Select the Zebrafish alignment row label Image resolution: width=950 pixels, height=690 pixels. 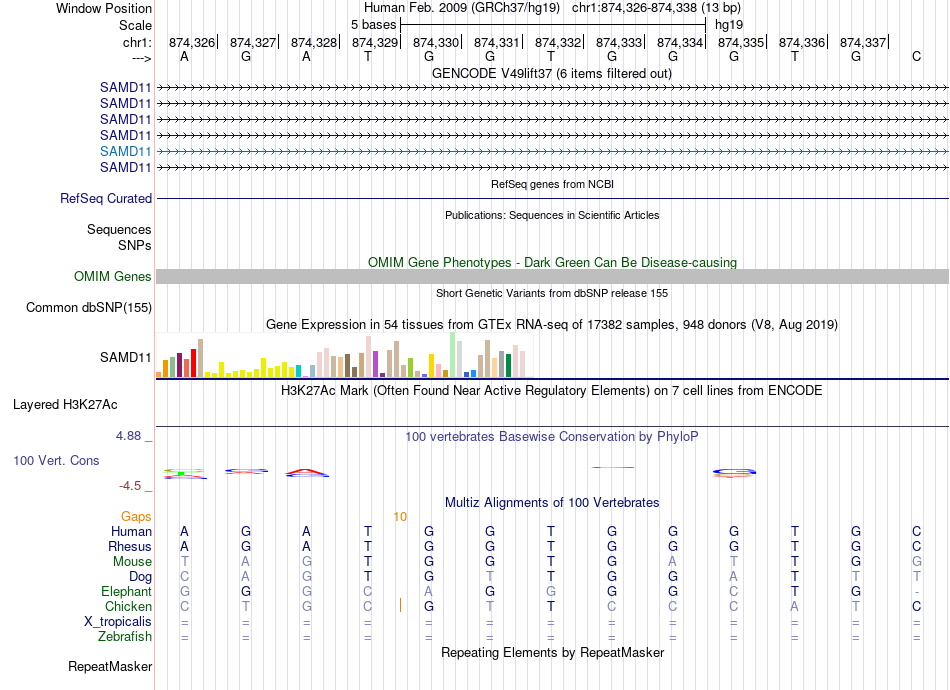click(x=125, y=637)
